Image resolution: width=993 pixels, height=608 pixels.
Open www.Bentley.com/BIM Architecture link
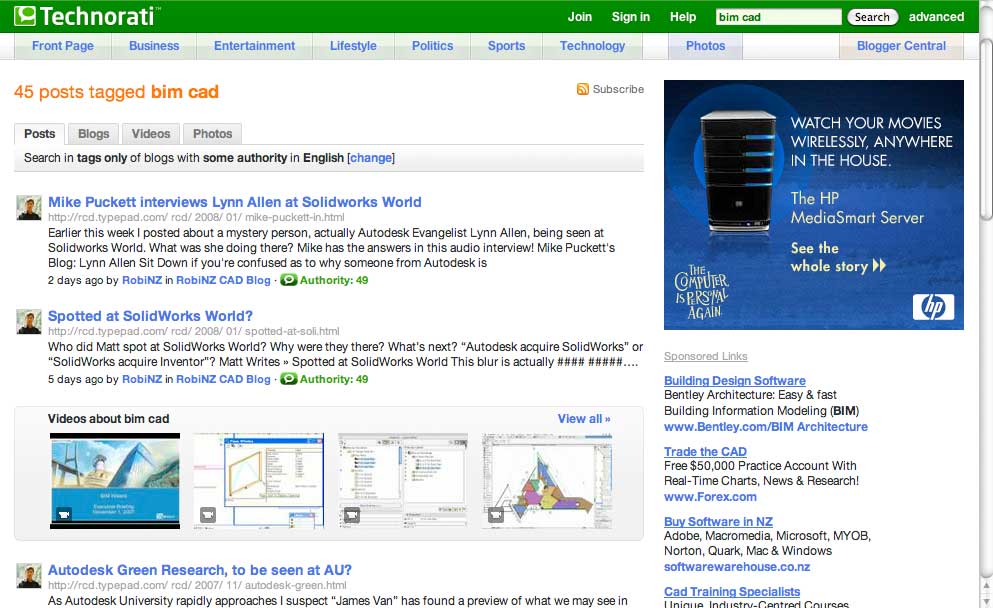point(766,427)
